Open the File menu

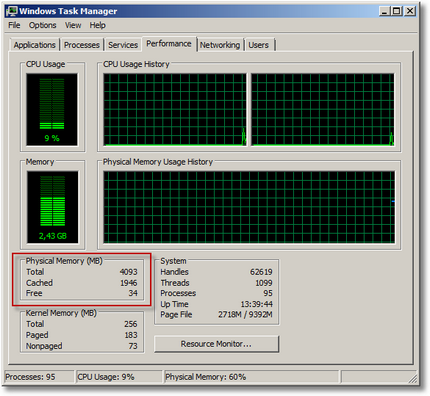pos(14,25)
